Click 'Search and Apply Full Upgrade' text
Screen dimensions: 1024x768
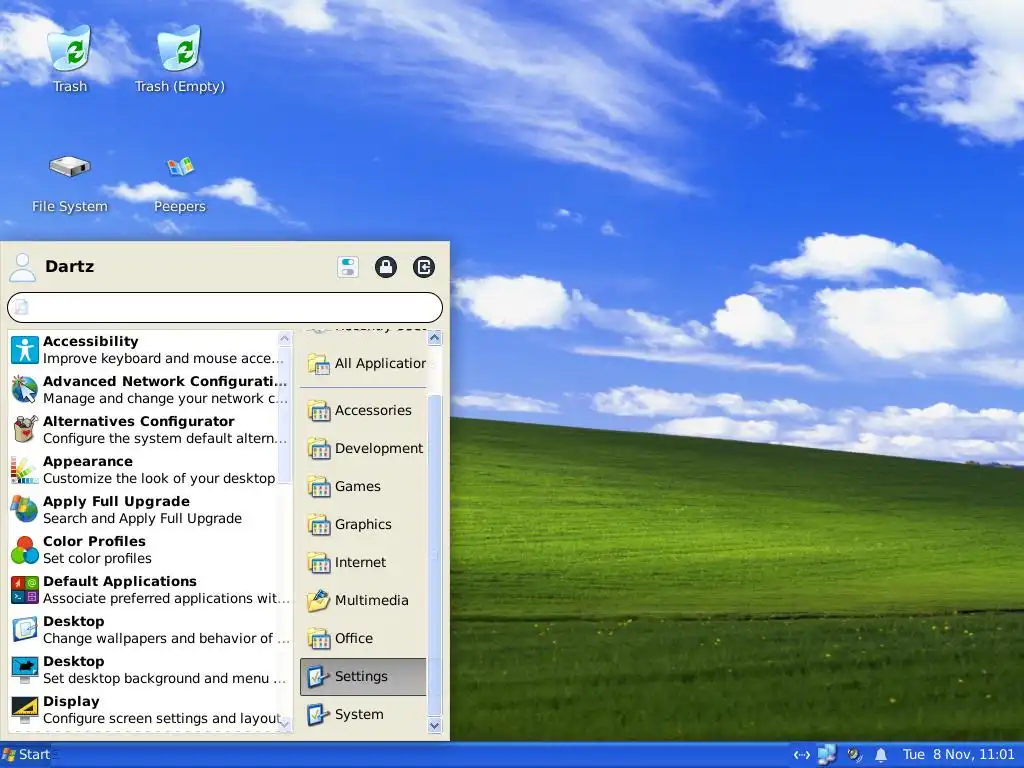142,519
